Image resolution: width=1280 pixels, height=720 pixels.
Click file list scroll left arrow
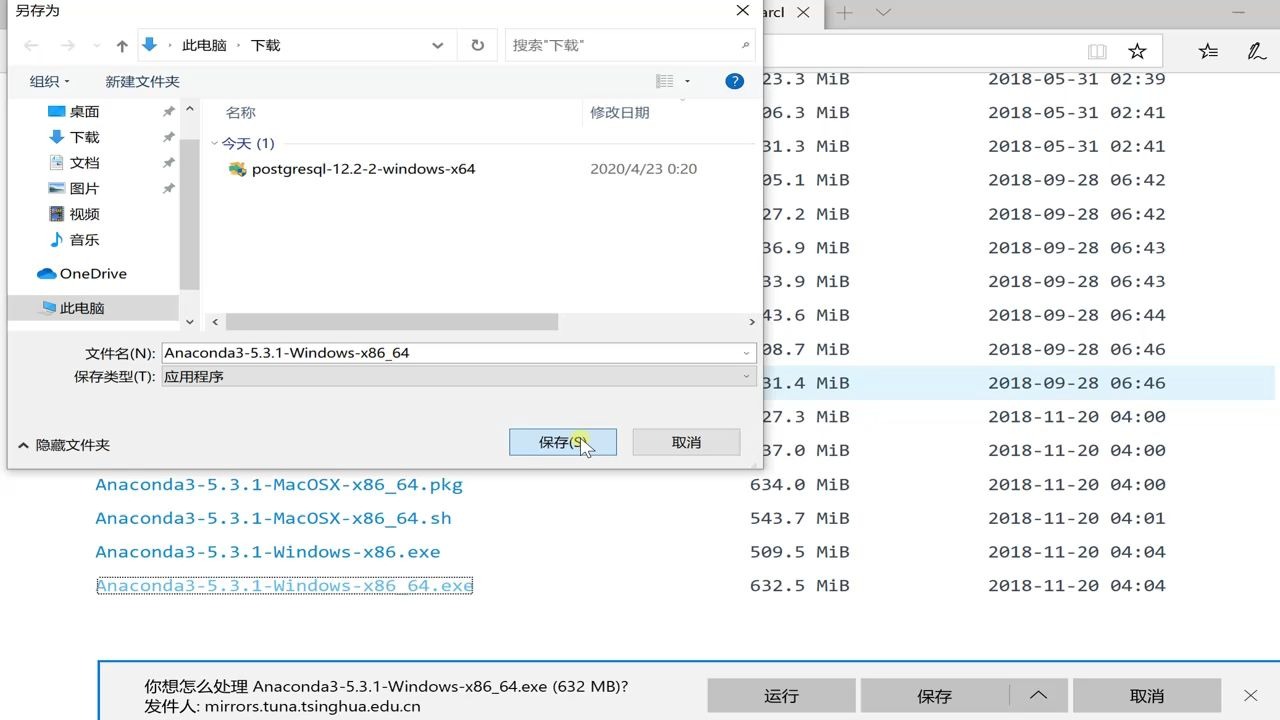coord(215,322)
